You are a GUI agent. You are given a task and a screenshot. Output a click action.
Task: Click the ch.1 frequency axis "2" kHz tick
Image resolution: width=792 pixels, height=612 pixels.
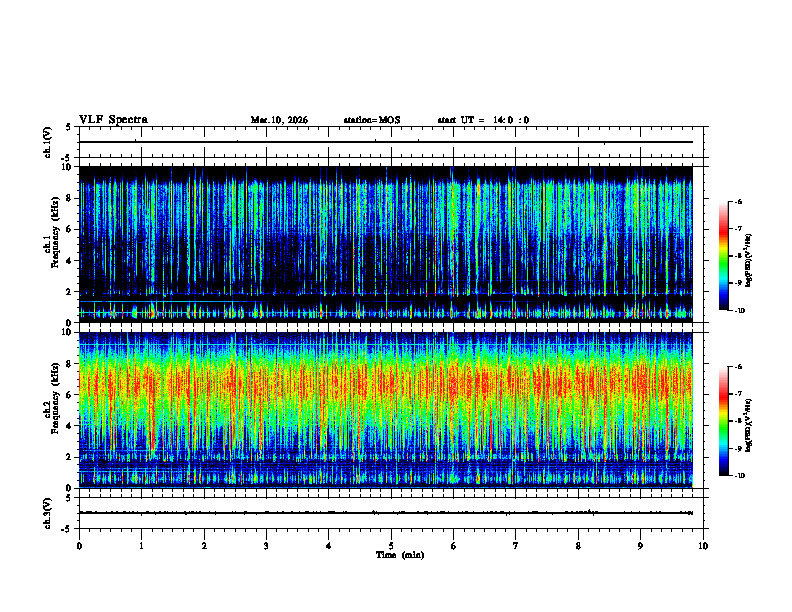click(69, 292)
